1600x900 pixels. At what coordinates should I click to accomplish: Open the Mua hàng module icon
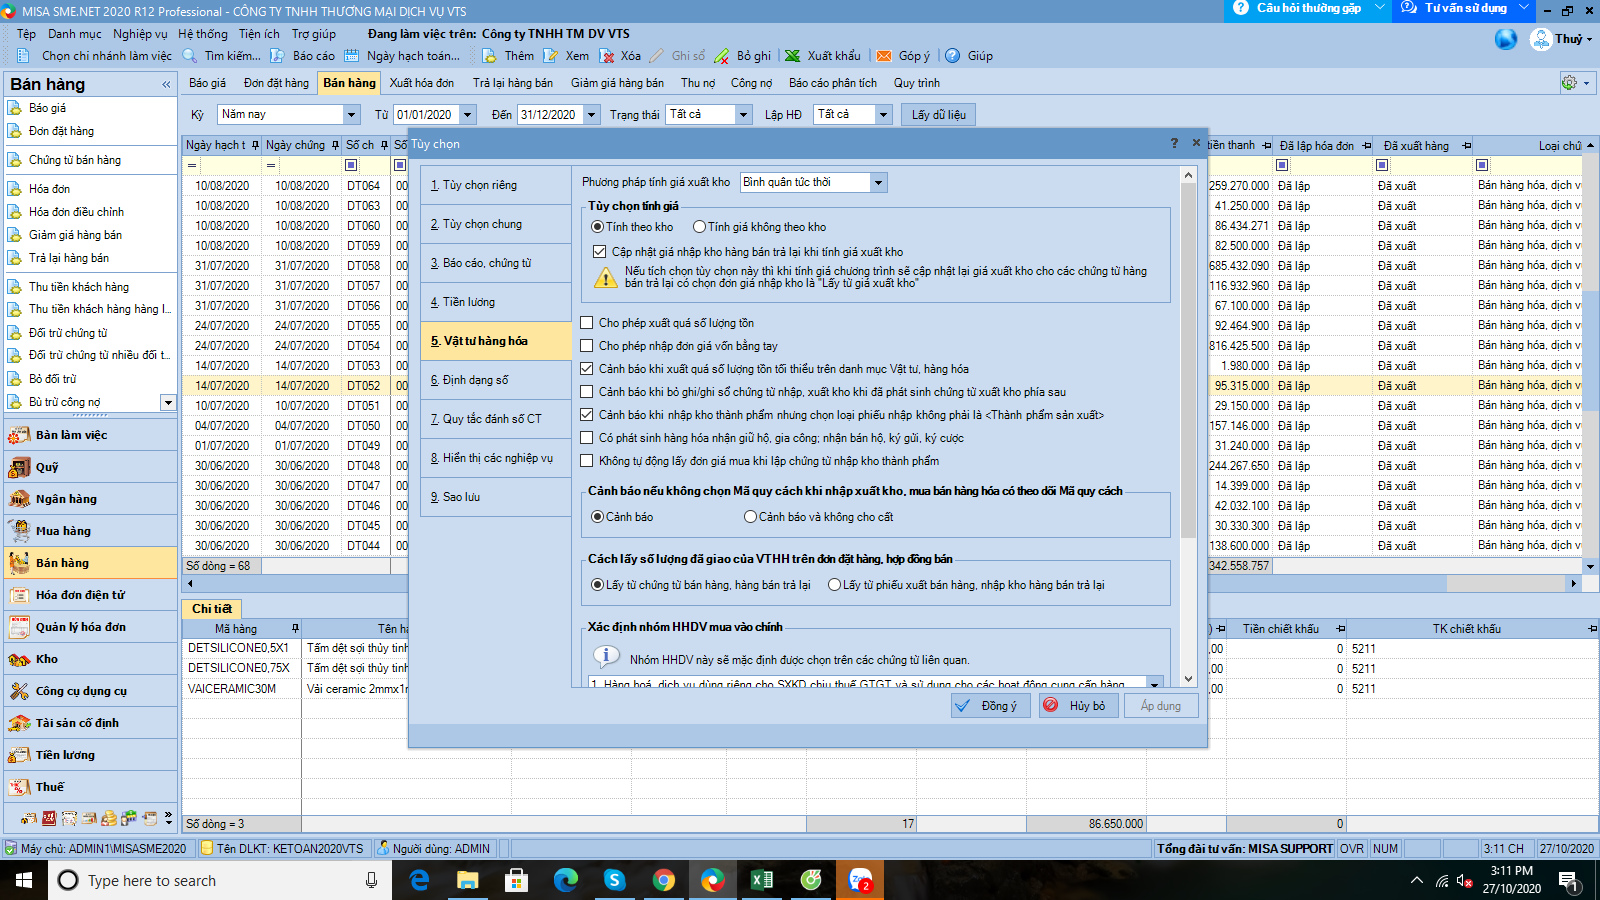click(19, 531)
